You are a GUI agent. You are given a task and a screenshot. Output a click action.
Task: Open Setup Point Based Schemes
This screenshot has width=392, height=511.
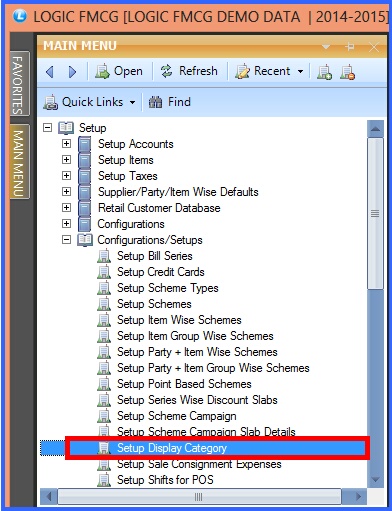tap(184, 384)
